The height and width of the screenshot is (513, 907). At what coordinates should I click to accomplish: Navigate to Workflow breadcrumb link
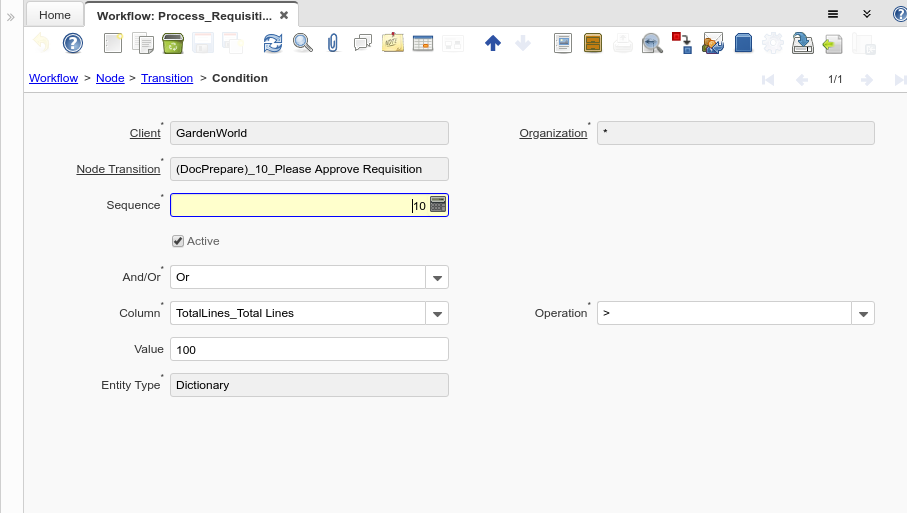pyautogui.click(x=53, y=78)
